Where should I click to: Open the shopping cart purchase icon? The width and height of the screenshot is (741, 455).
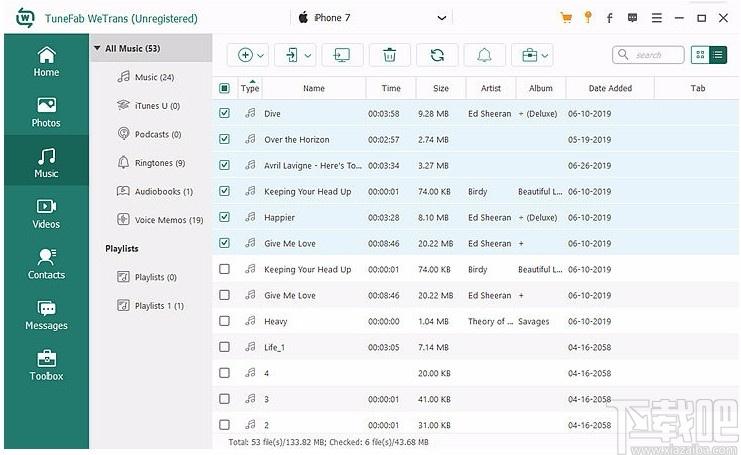[x=566, y=18]
